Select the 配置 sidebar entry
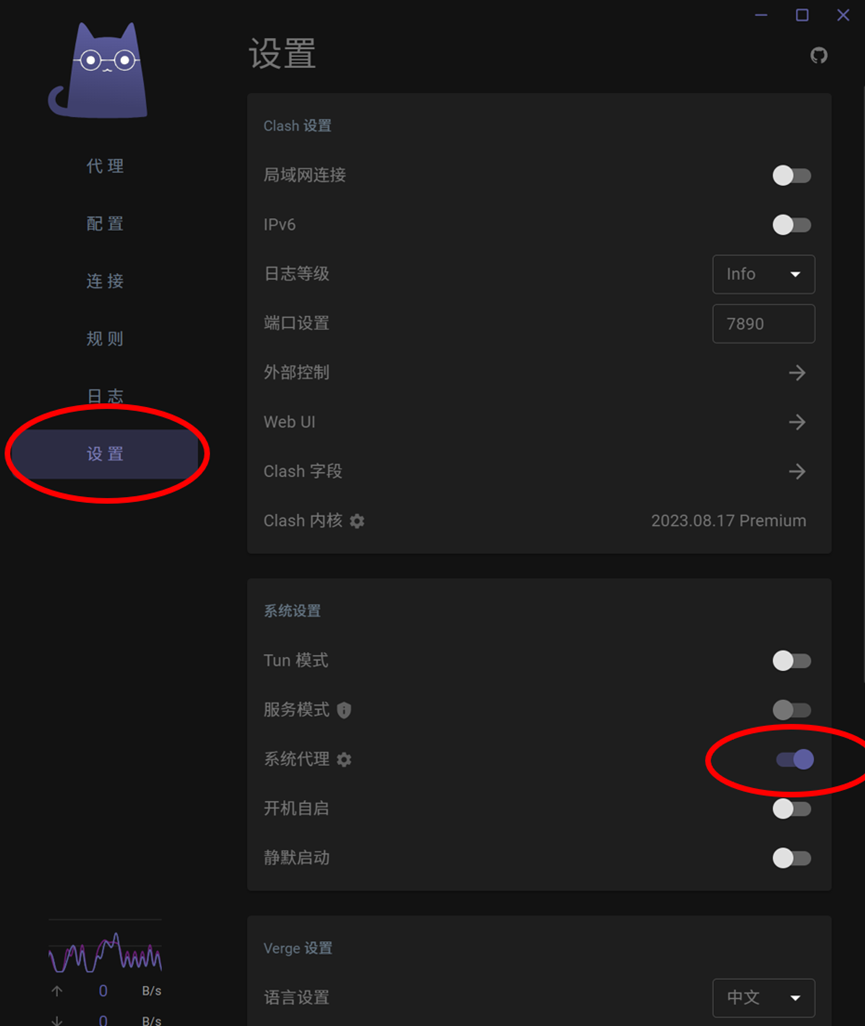This screenshot has width=865, height=1026. click(x=105, y=224)
